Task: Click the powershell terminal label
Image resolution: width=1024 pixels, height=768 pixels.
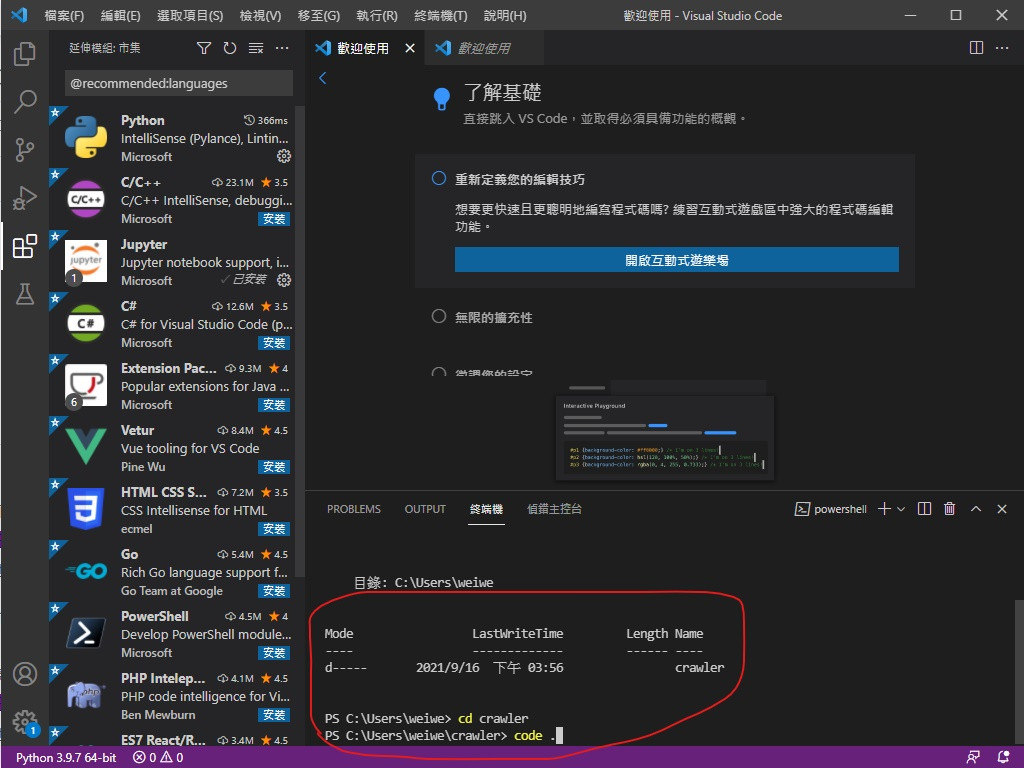Action: coord(831,509)
